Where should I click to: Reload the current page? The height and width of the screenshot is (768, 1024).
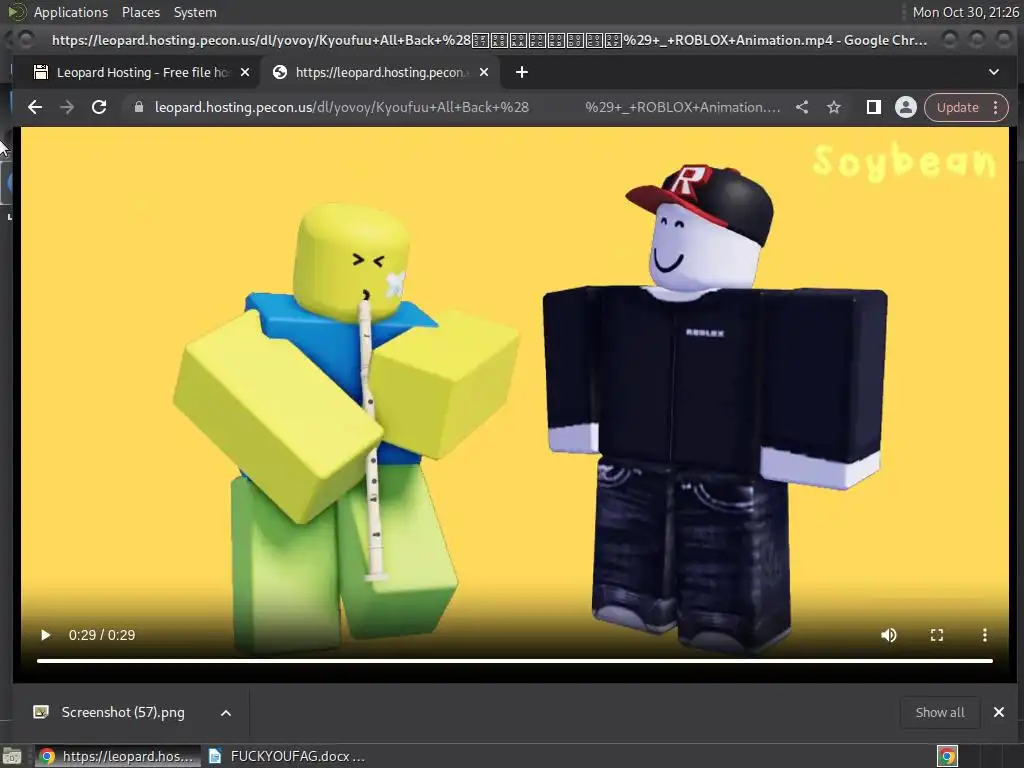pos(99,107)
